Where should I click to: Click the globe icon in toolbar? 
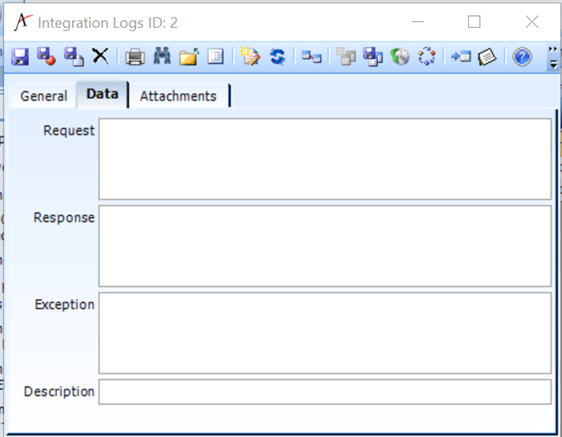click(400, 57)
